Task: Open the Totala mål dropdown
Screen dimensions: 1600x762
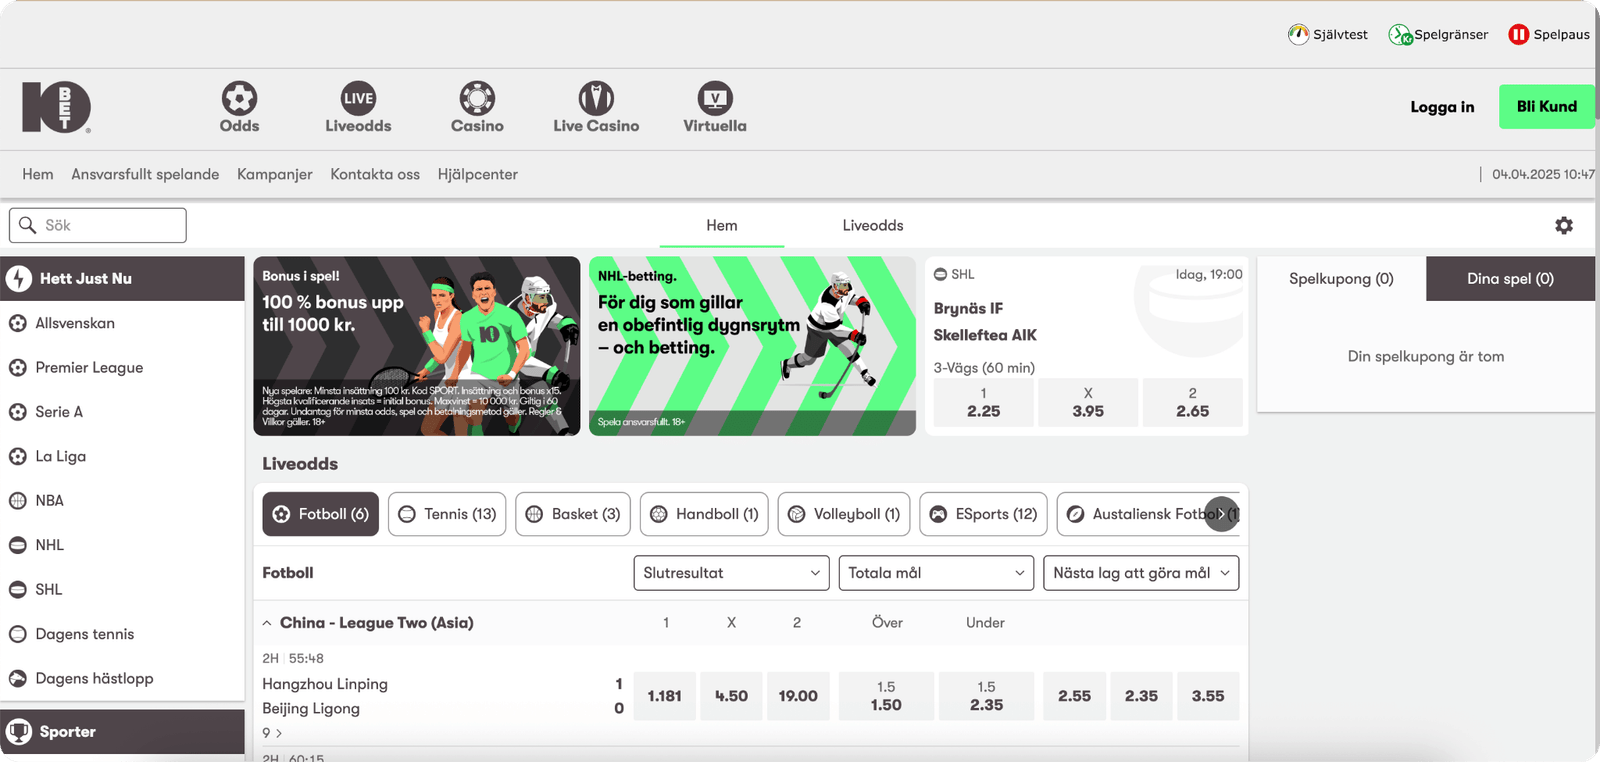Action: (x=936, y=573)
